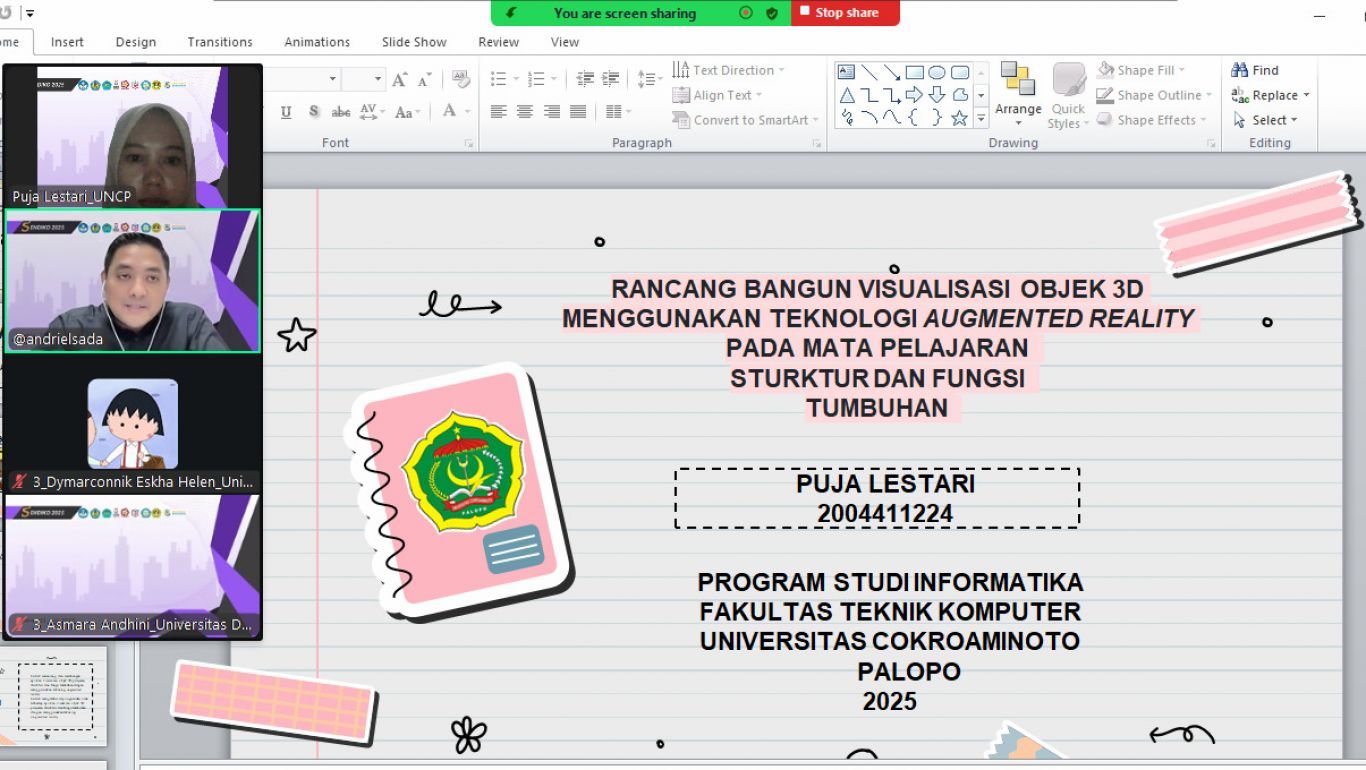Click the Increase Font Size icon
This screenshot has width=1366, height=770.
point(400,80)
